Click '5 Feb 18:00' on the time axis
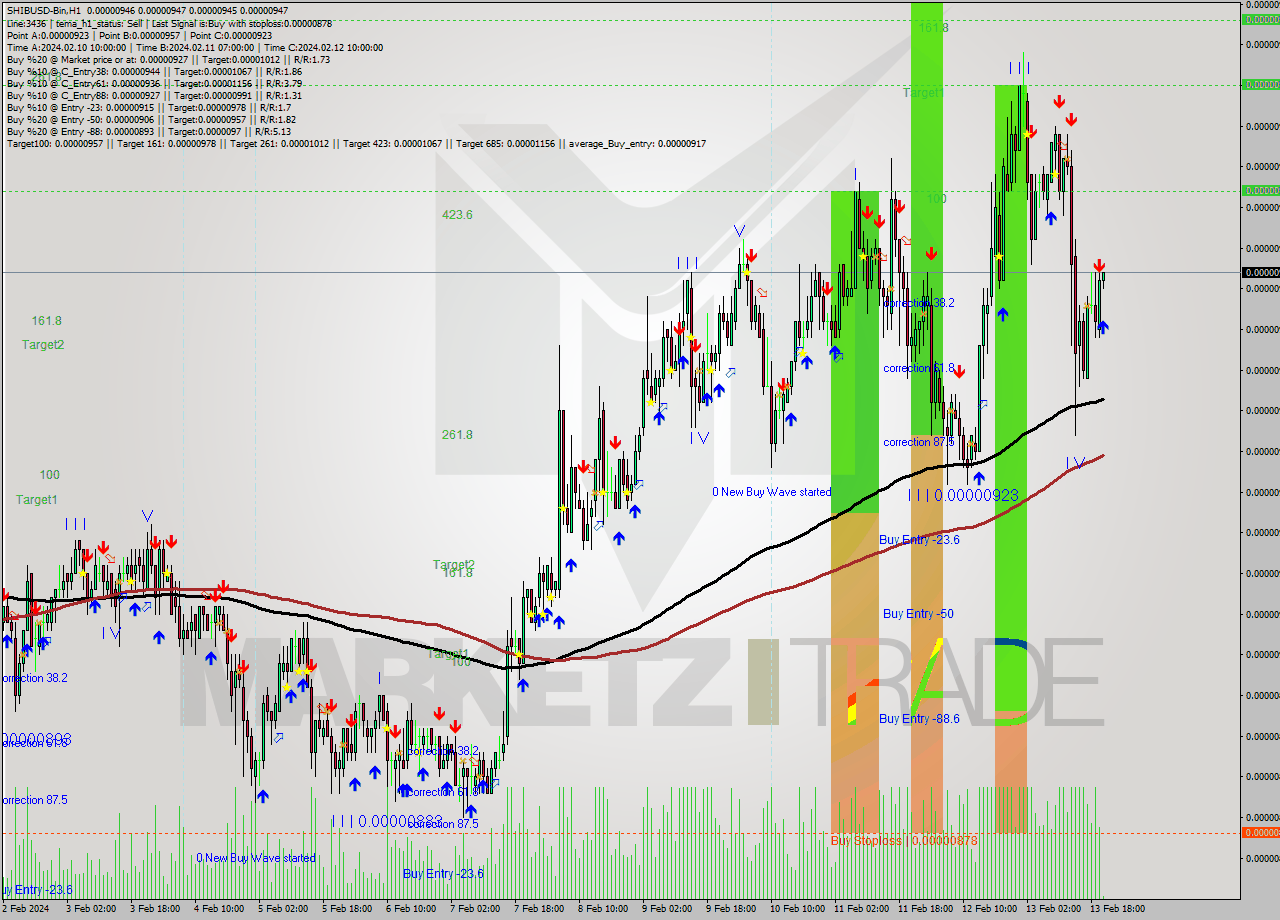This screenshot has height=920, width=1280. click(347, 909)
